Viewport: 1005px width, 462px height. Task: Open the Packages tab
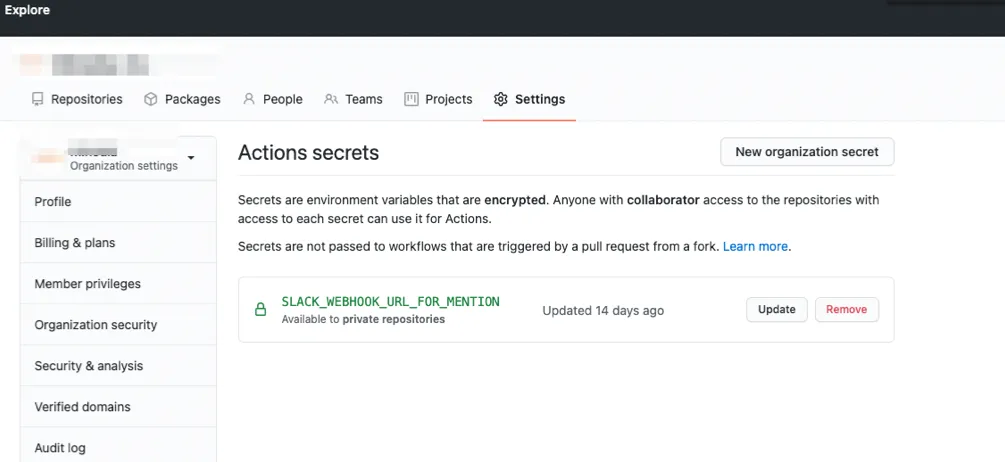coord(192,99)
